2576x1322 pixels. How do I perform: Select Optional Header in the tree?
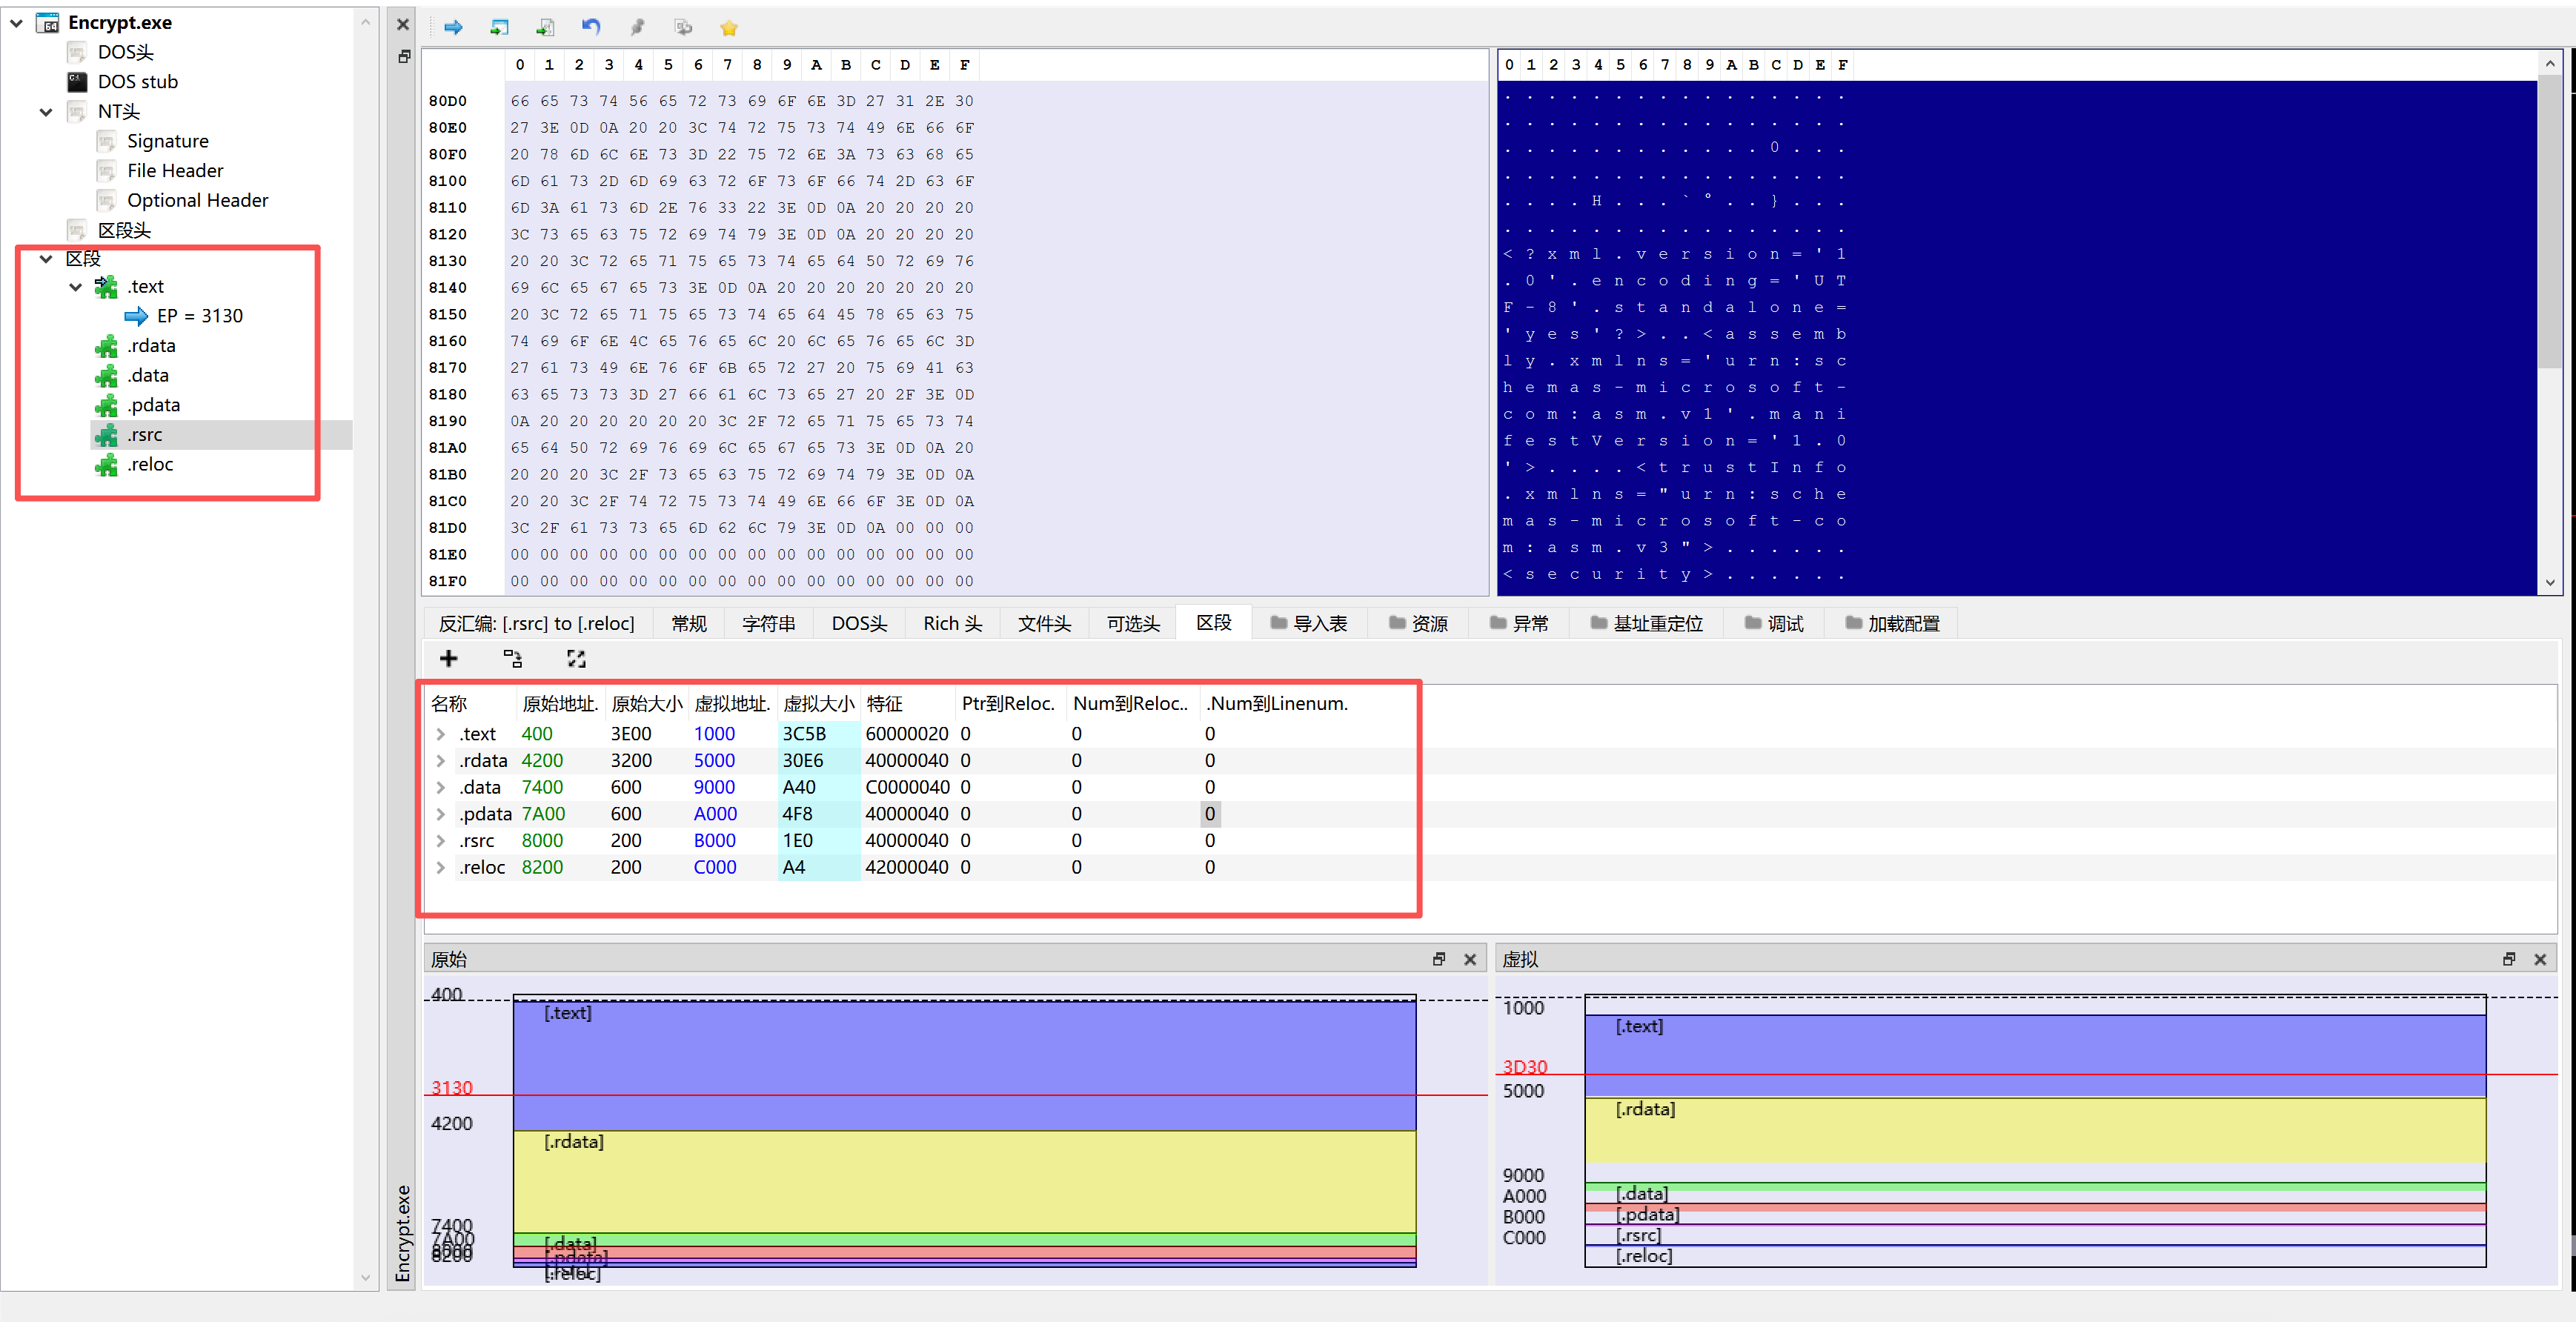[x=197, y=200]
